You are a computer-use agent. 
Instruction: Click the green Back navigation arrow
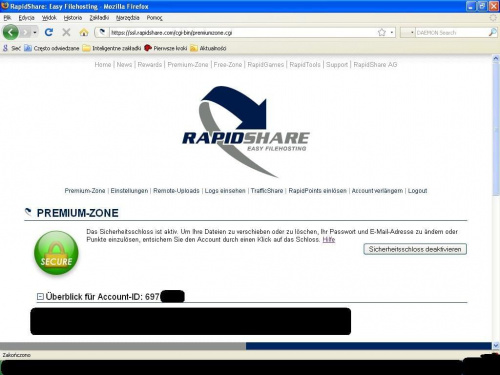pos(11,32)
